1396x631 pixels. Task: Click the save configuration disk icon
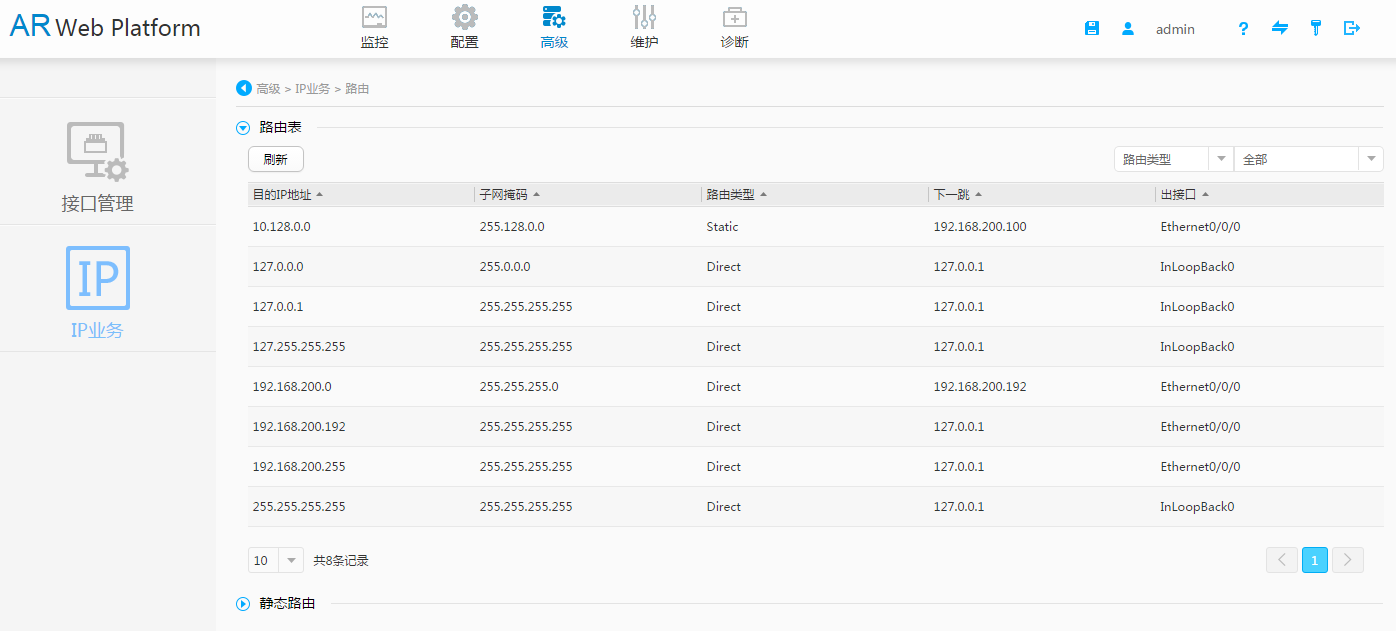tap(1092, 29)
